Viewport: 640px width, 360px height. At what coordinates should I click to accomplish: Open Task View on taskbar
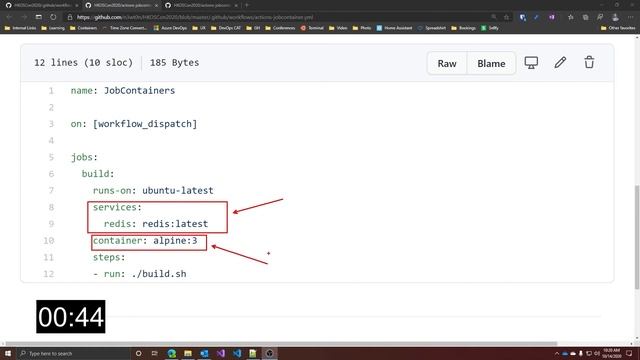(x=155, y=353)
